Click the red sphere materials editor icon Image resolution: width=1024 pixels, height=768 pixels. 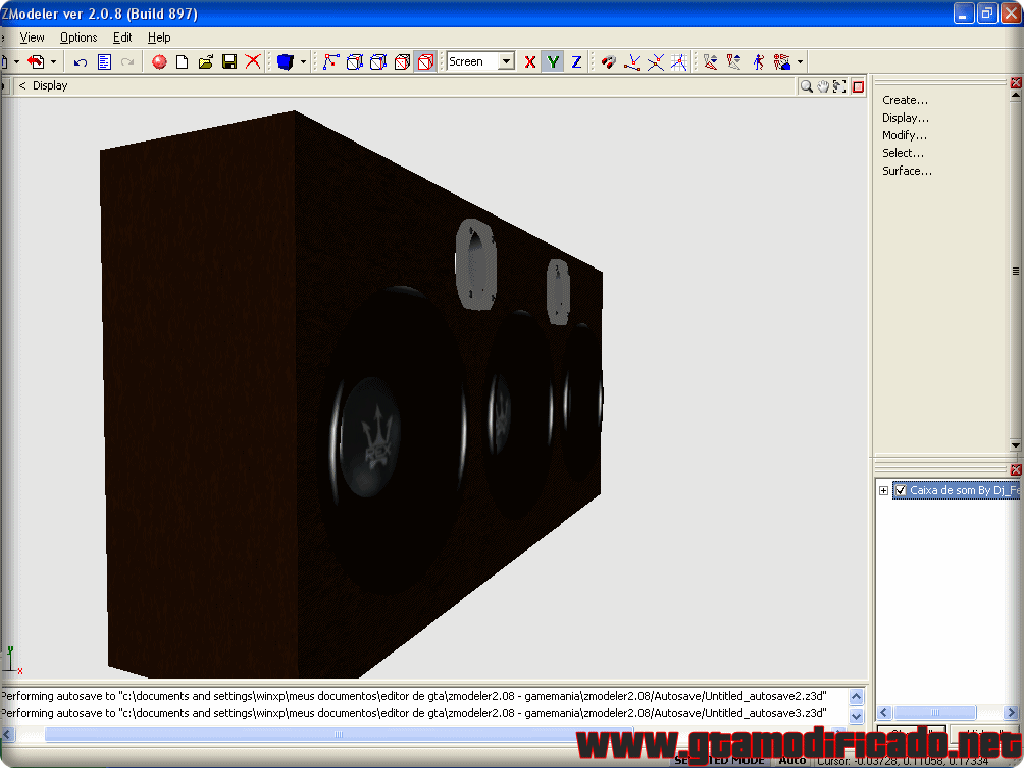click(x=159, y=62)
